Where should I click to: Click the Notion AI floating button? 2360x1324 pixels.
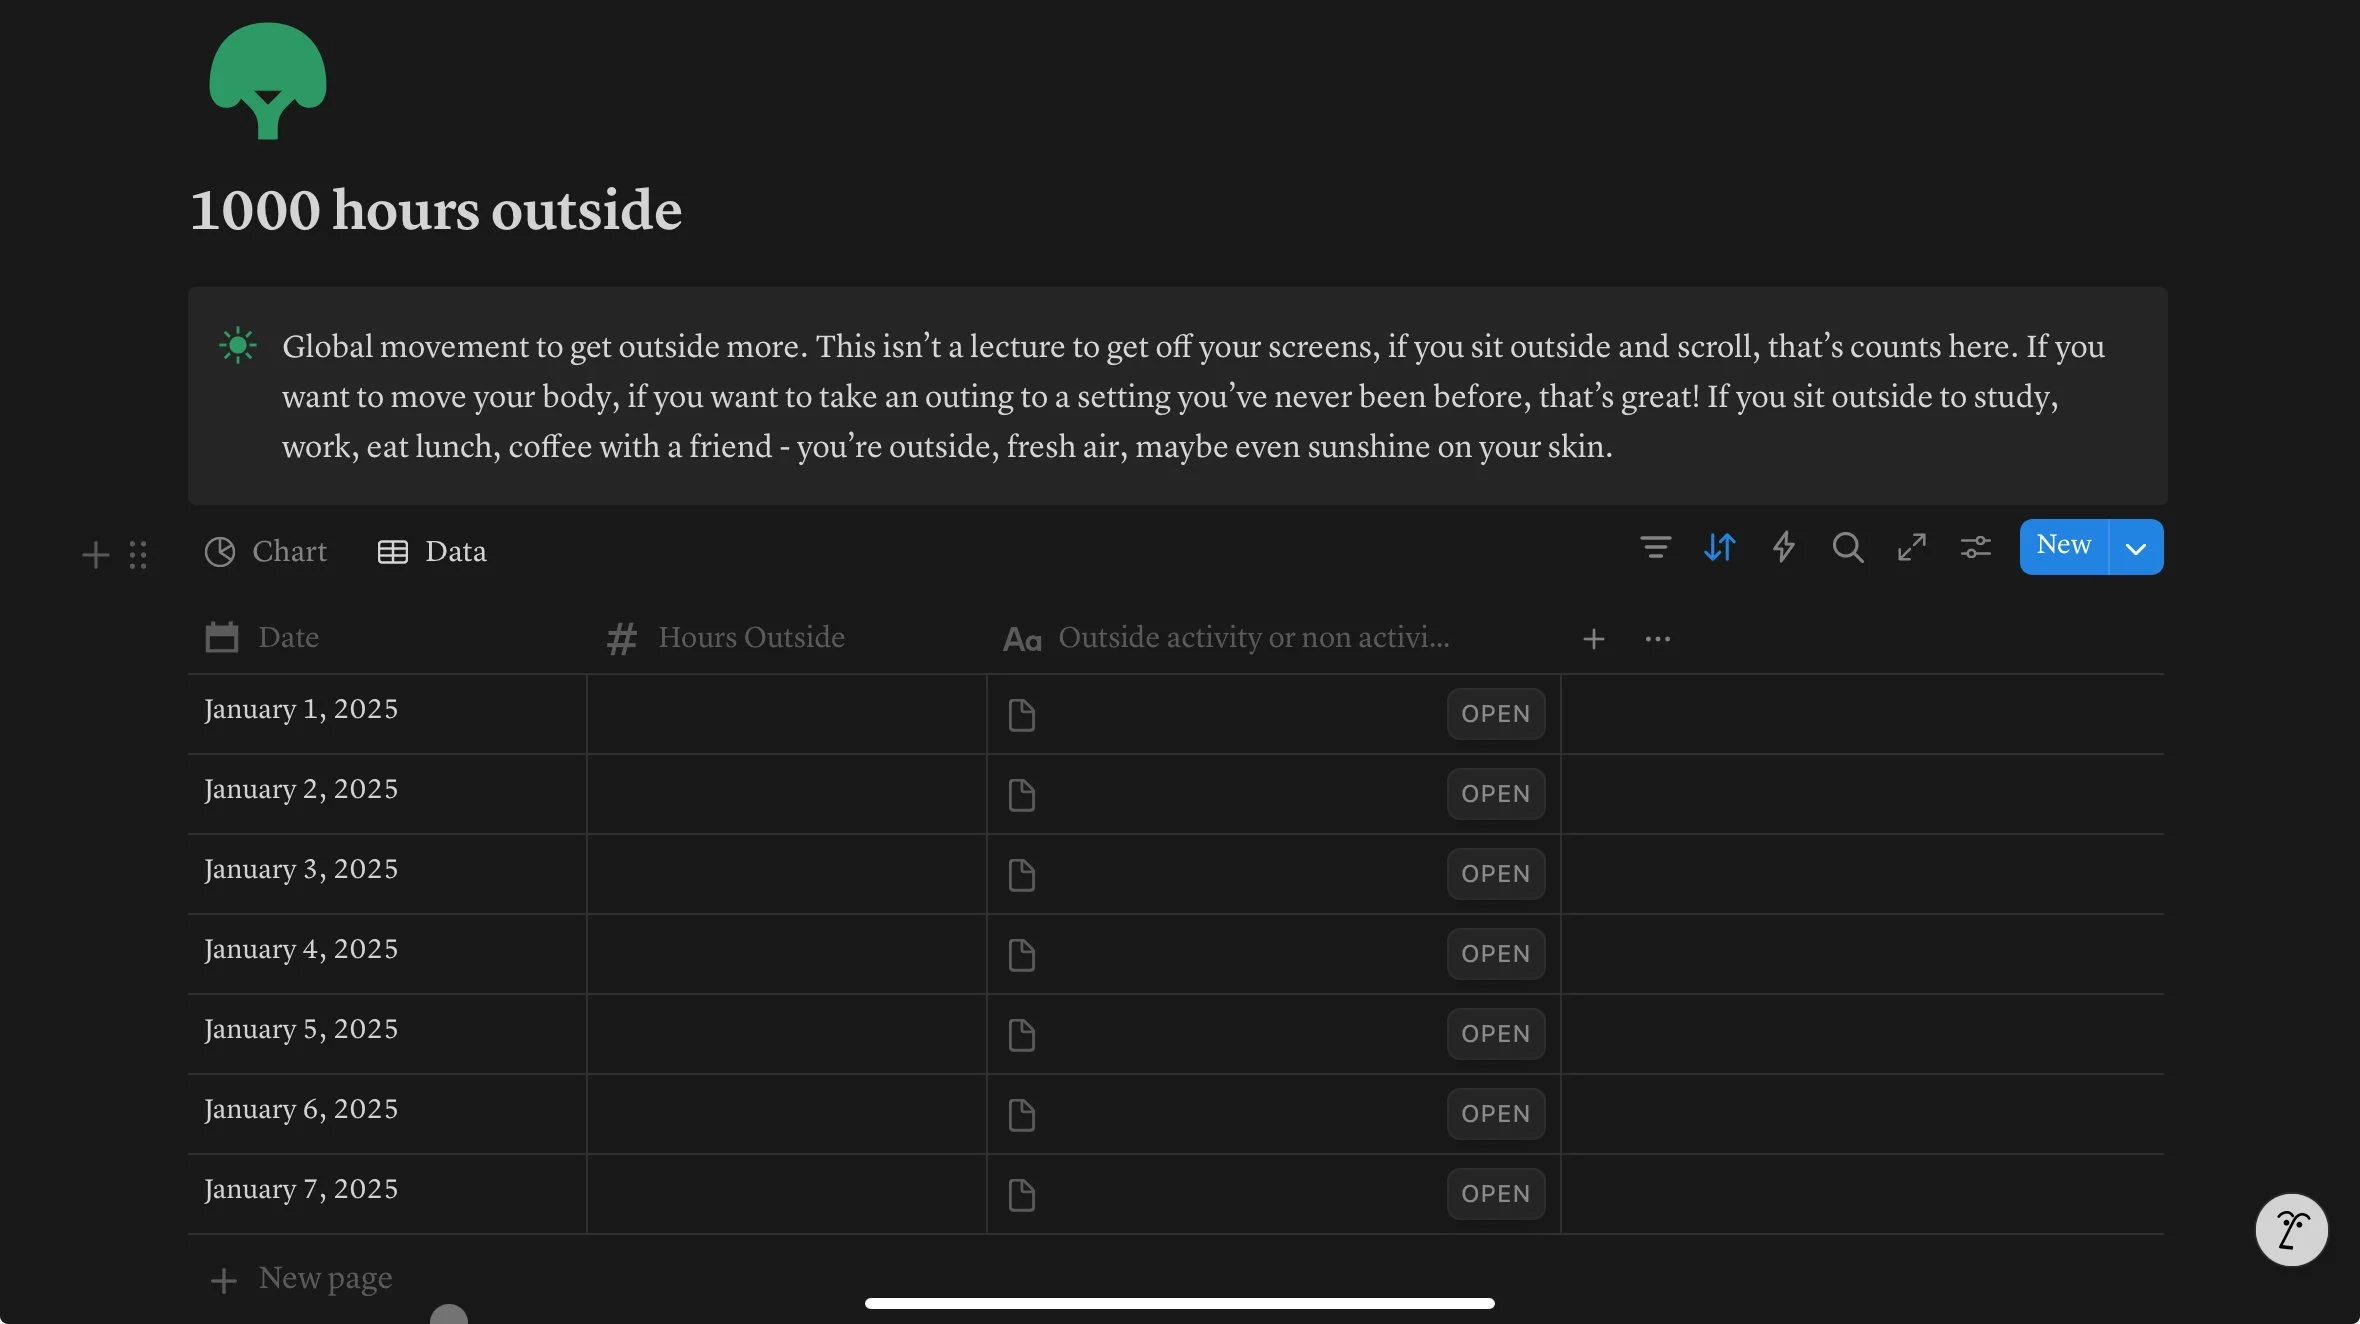click(2291, 1229)
